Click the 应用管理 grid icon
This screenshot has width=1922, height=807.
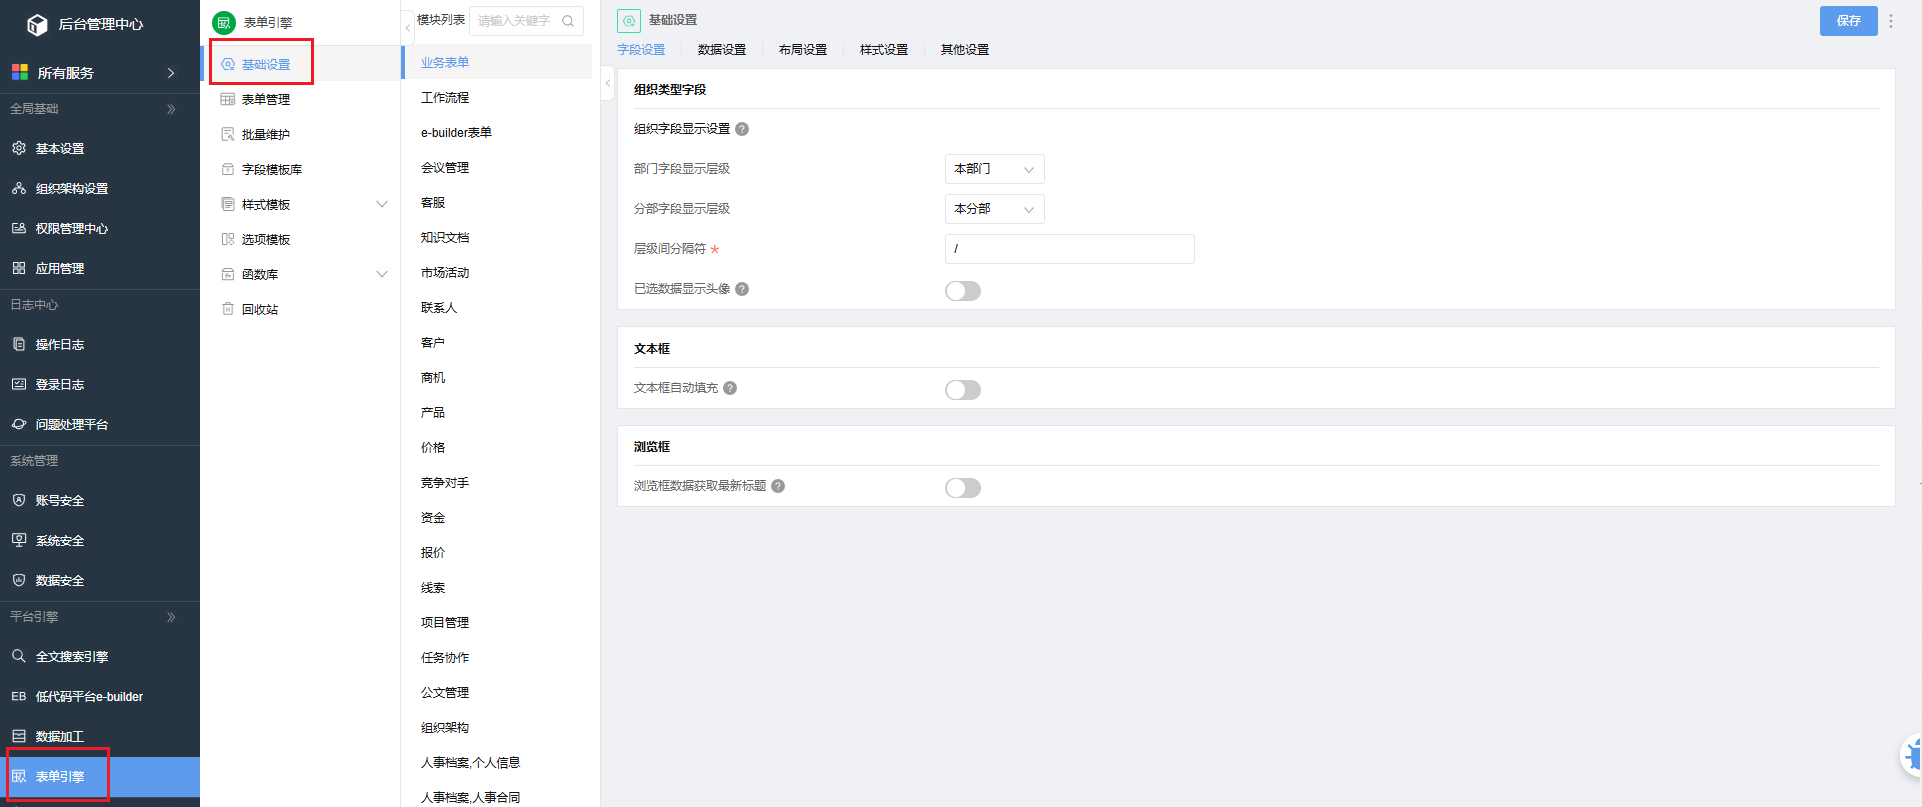[x=19, y=268]
